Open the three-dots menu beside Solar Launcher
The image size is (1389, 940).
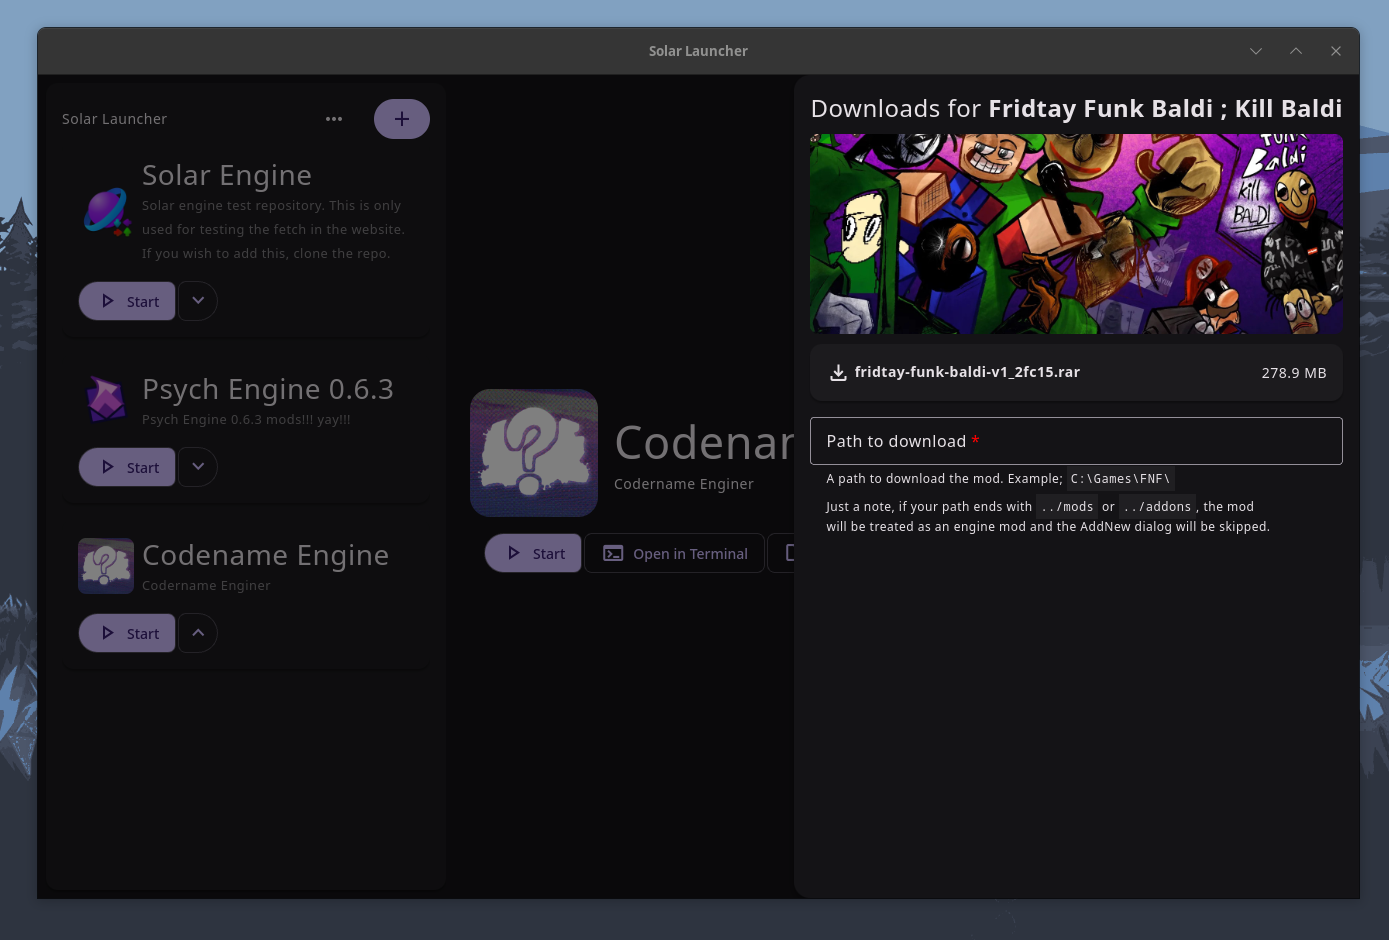coord(334,119)
